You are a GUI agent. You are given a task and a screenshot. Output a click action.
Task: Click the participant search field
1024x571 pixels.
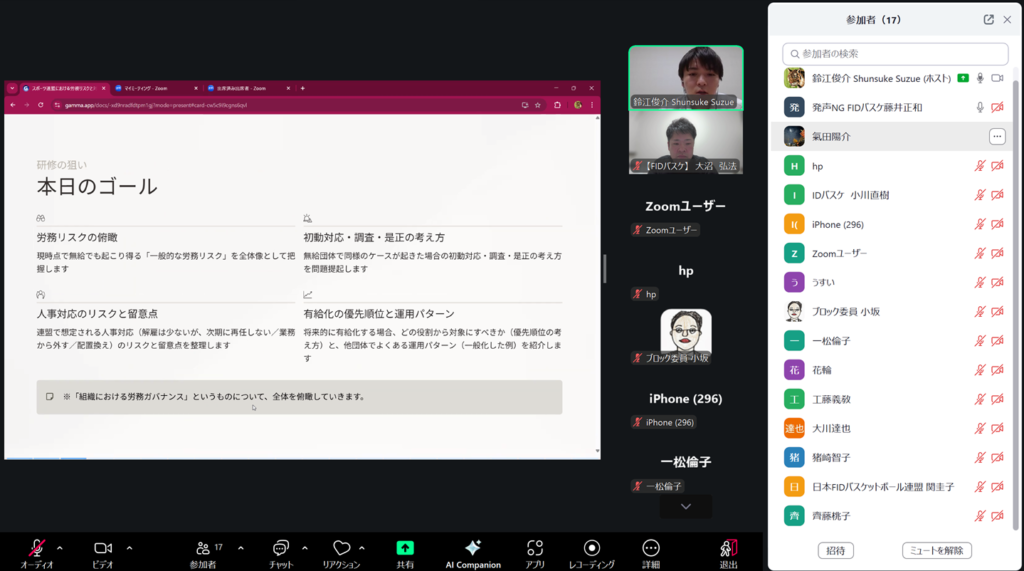[896, 54]
